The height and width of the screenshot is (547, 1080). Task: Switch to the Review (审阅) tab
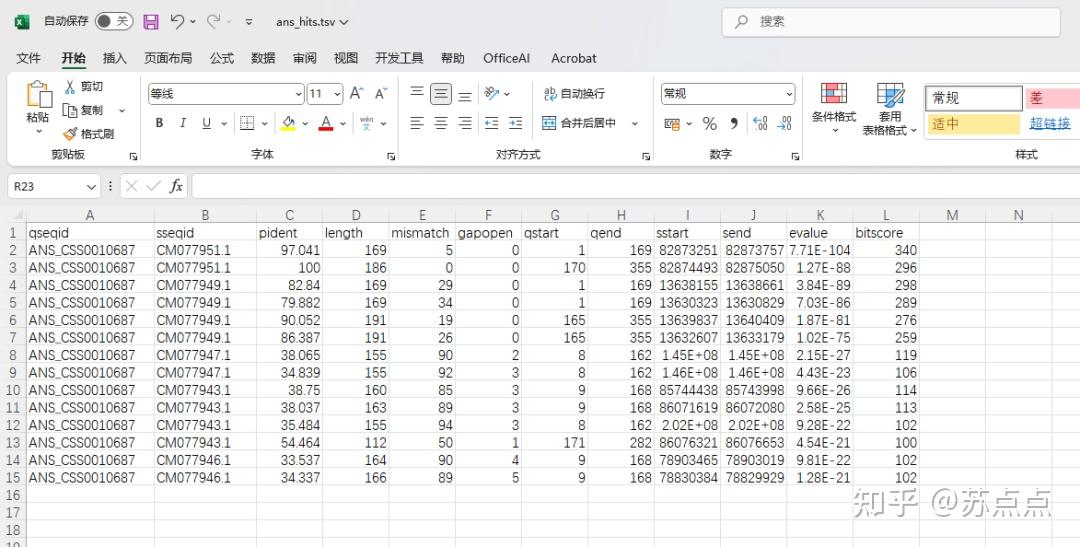click(x=304, y=58)
